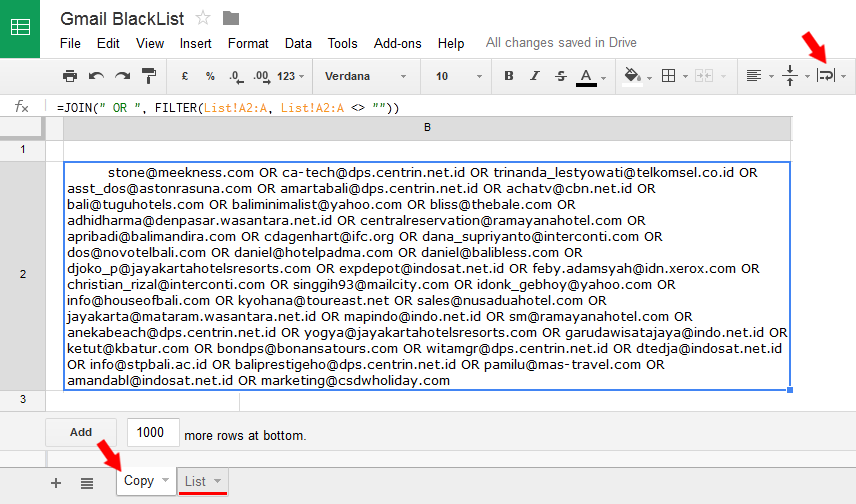Decrease decimal places
Viewport: 856px width, 504px height.
[236, 76]
